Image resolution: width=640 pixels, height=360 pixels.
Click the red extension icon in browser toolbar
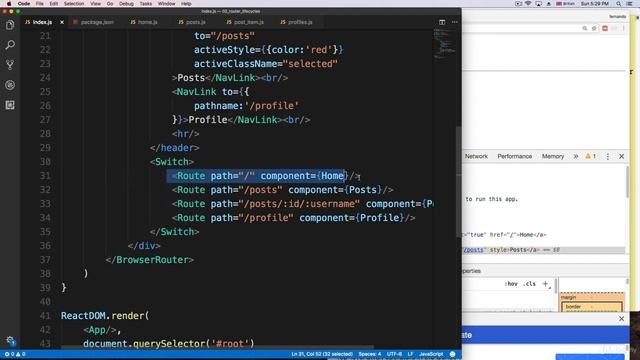click(605, 28)
